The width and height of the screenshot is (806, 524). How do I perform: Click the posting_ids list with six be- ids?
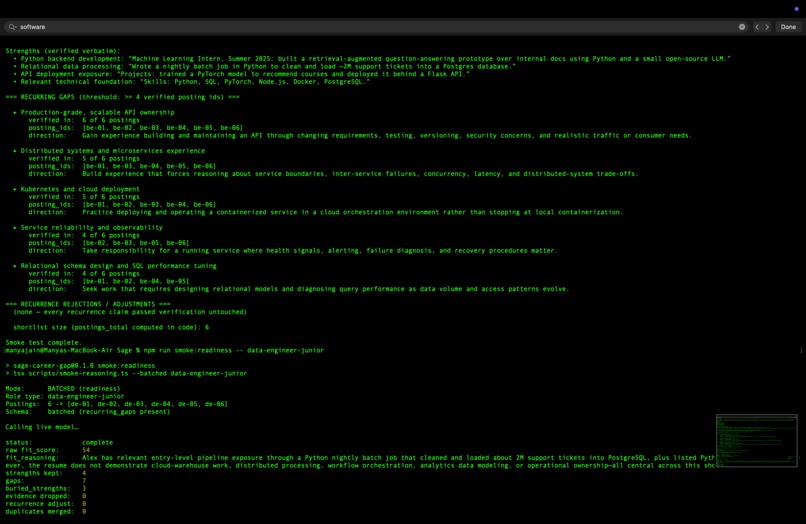[x=136, y=128]
